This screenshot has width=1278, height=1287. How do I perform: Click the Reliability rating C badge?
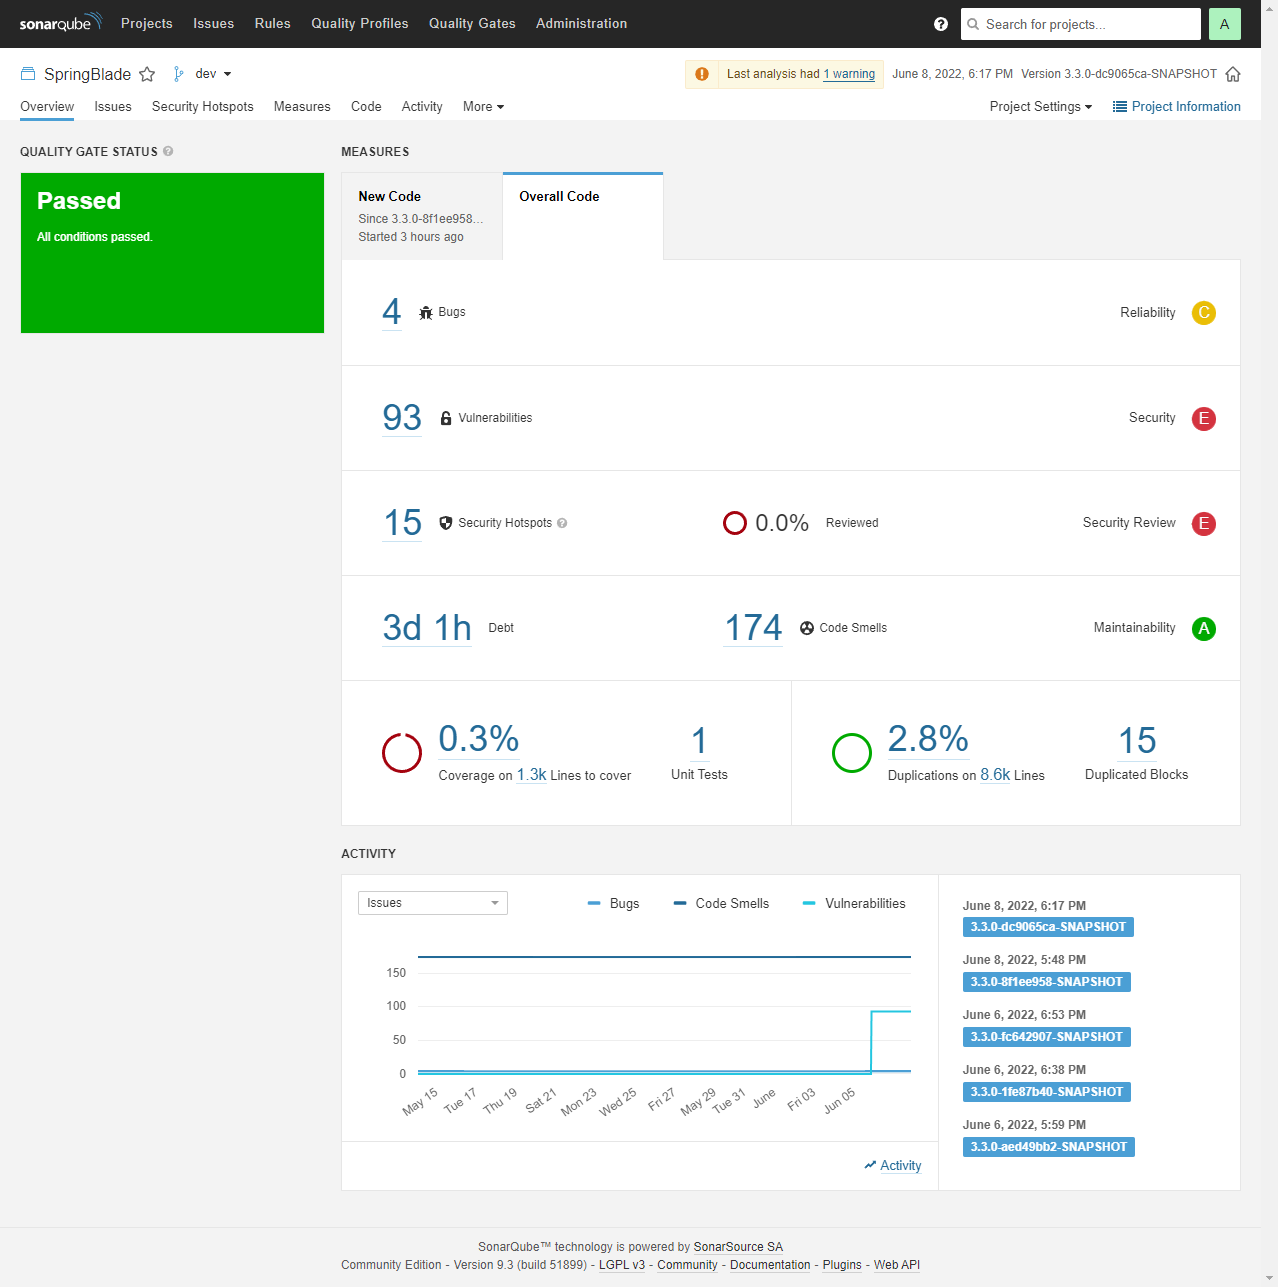click(x=1204, y=313)
